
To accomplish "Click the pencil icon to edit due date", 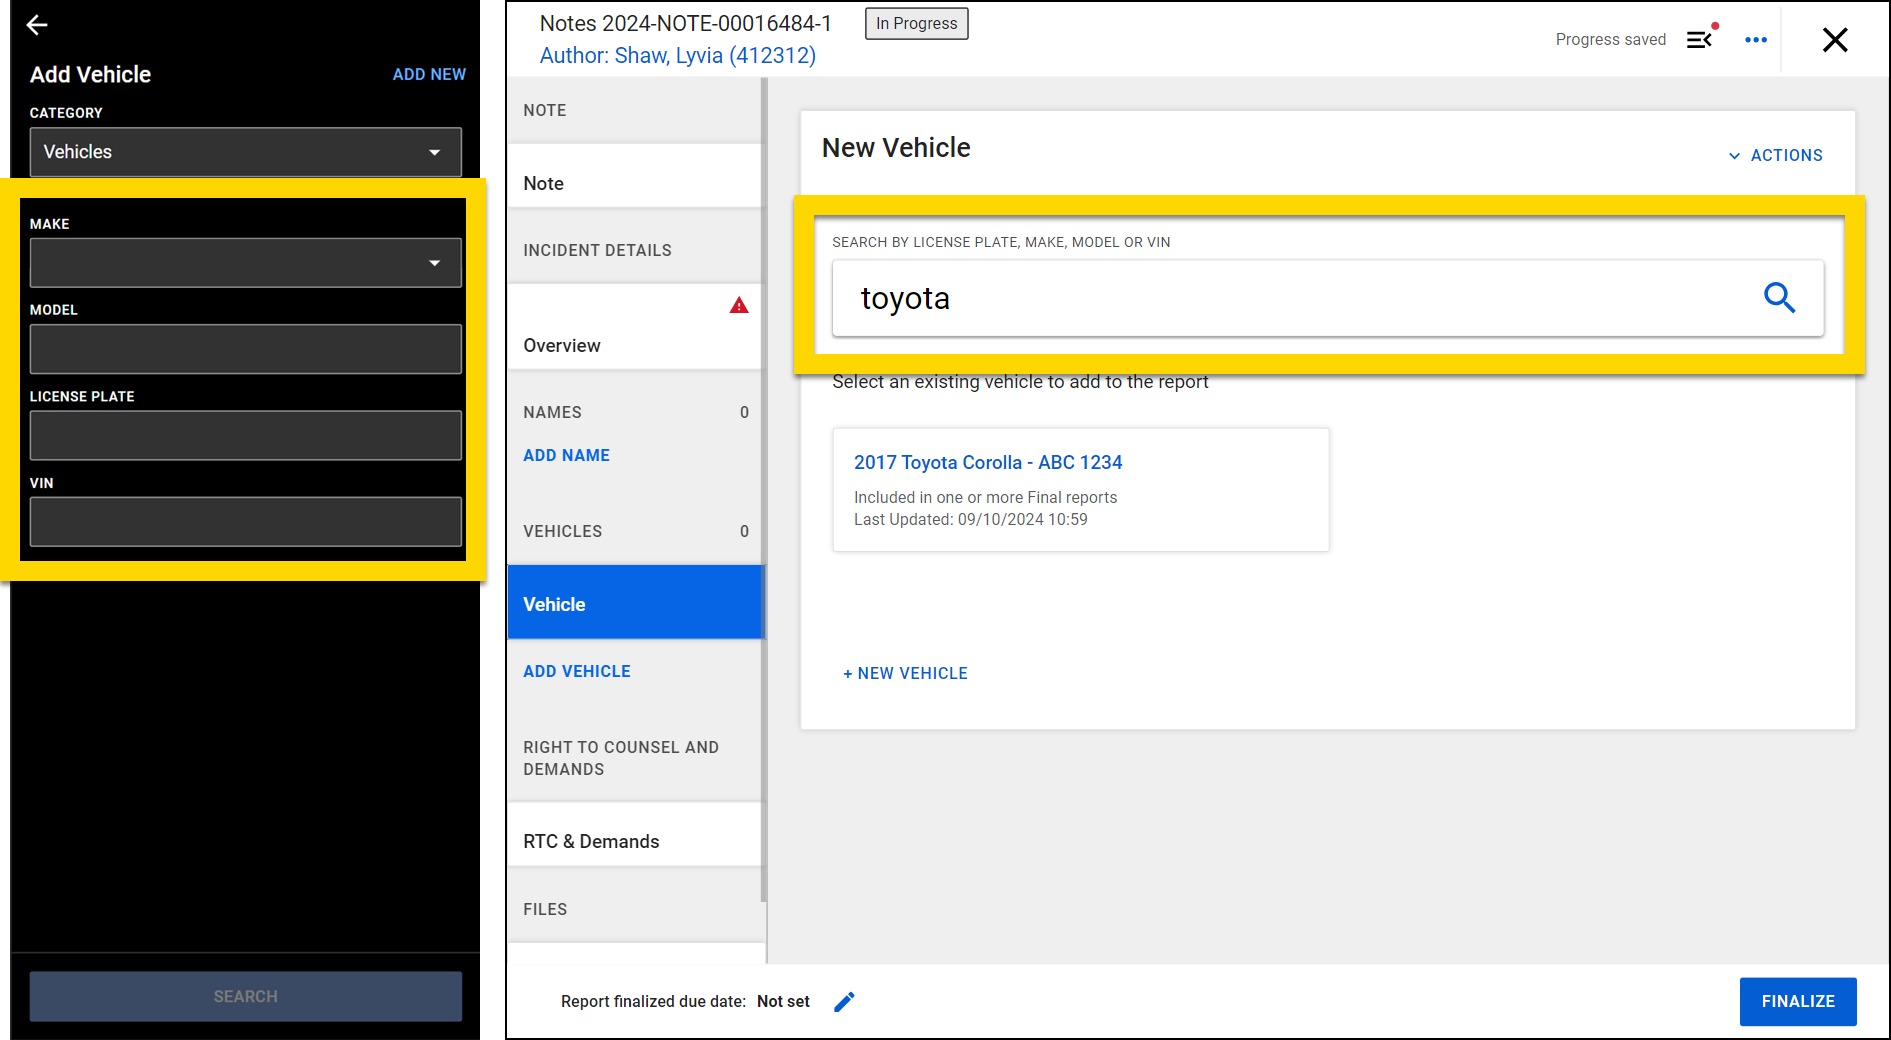I will point(844,1002).
